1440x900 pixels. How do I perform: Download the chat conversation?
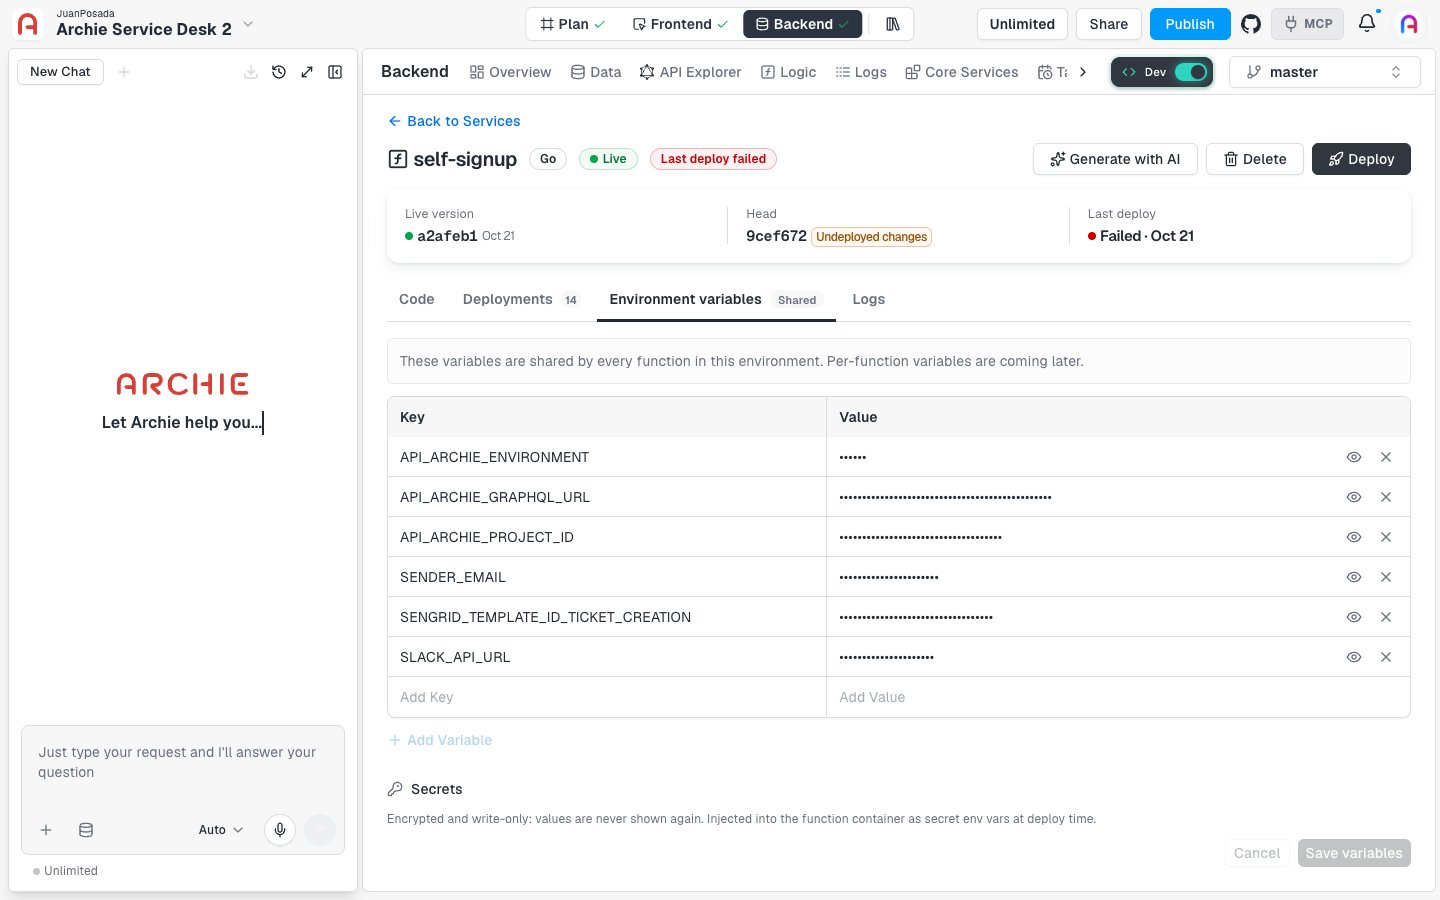[251, 72]
